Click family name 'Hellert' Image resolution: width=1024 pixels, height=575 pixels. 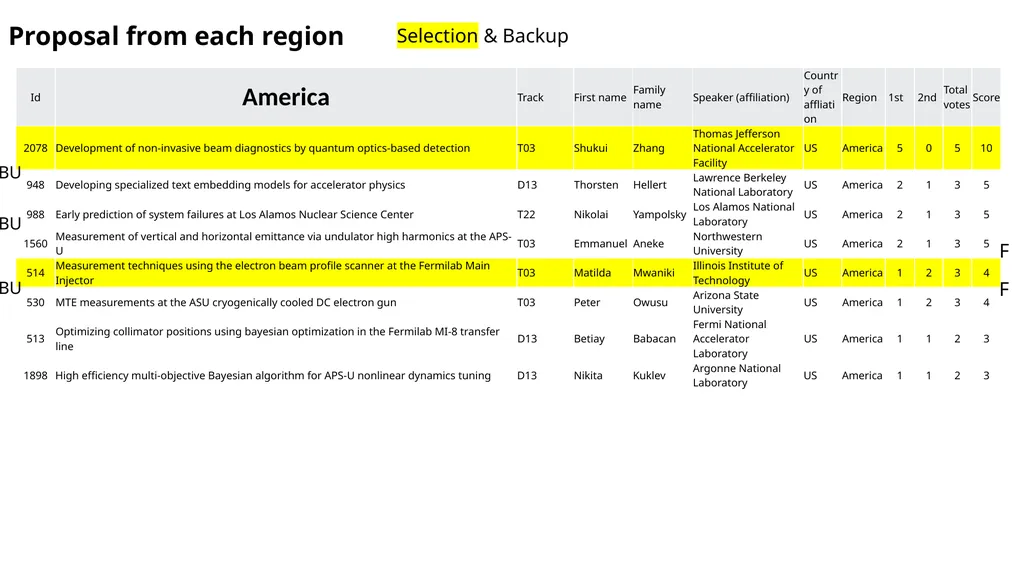[650, 185]
